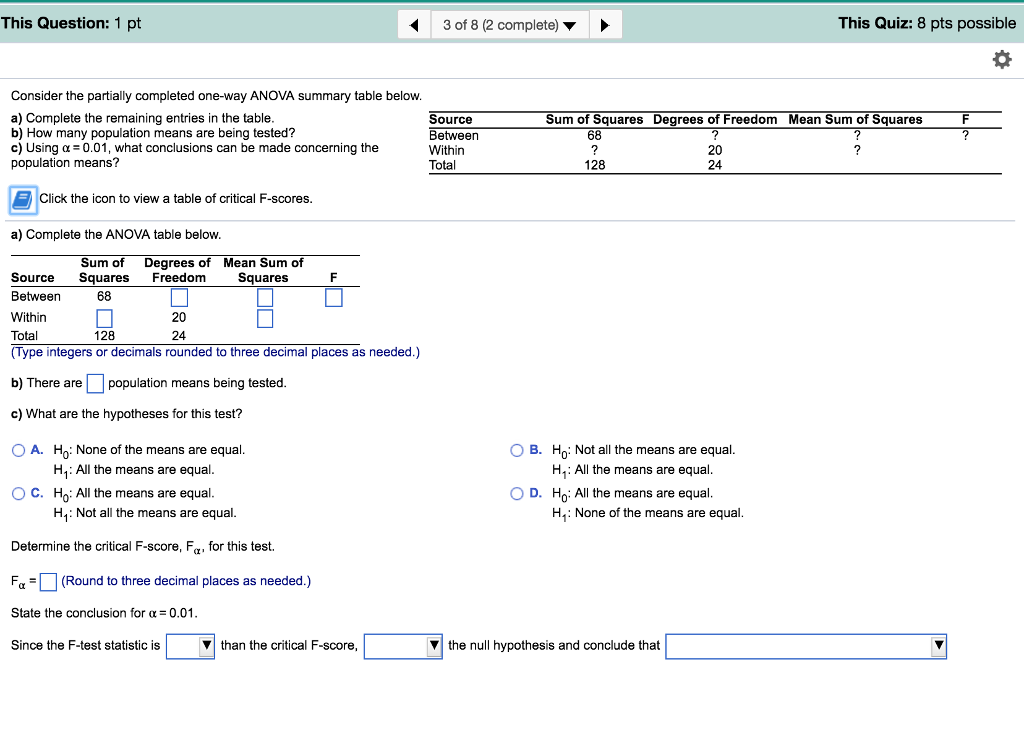Click the Within value 20 in lower table
The image size is (1024, 735).
[179, 318]
